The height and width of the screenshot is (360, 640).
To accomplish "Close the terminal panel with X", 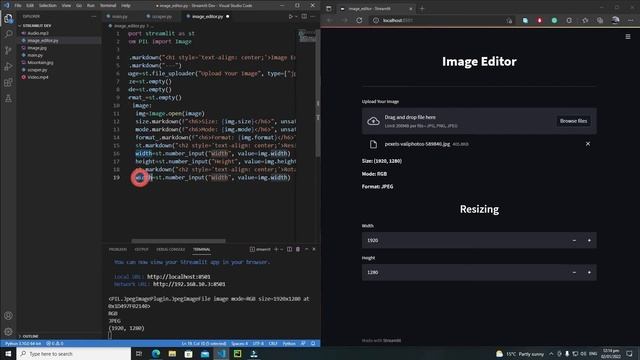I will [x=314, y=249].
